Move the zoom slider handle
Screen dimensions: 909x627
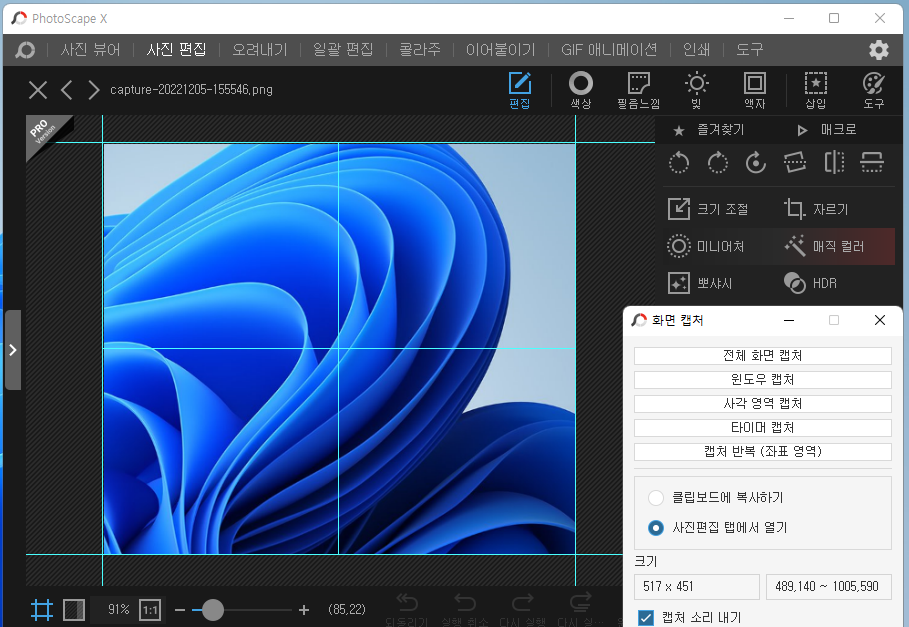(x=213, y=610)
